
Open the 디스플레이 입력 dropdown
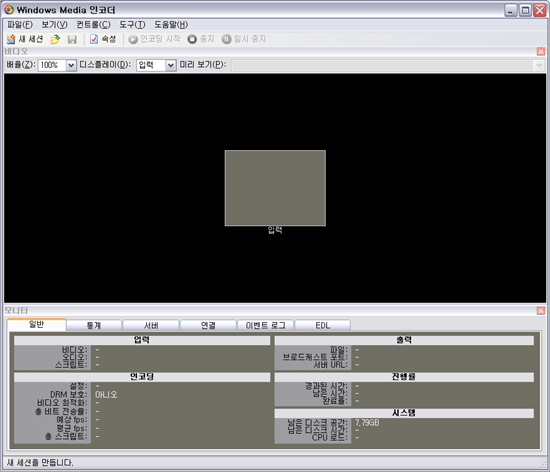170,65
